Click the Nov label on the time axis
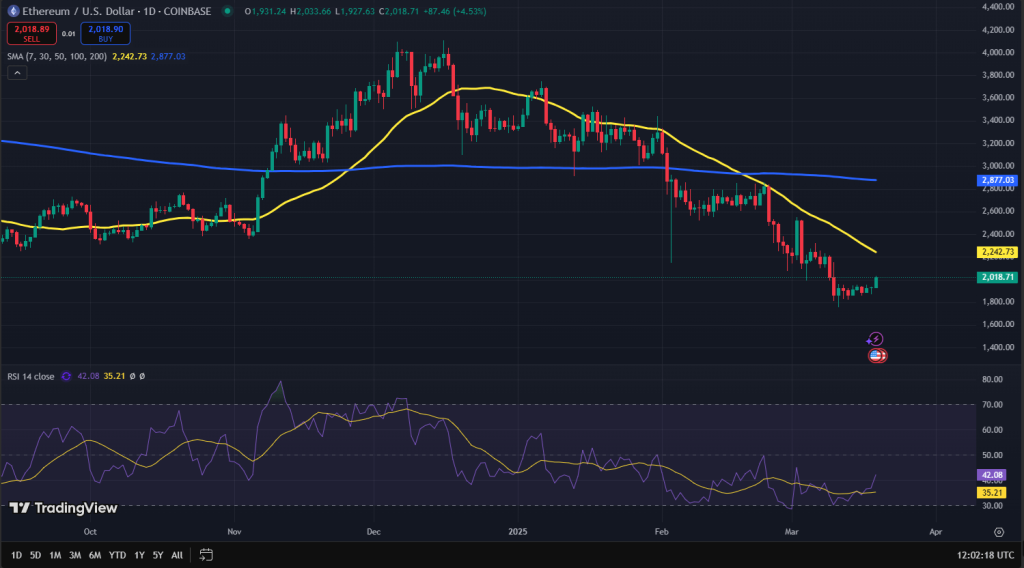This screenshot has height=568, width=1024. pos(234,532)
